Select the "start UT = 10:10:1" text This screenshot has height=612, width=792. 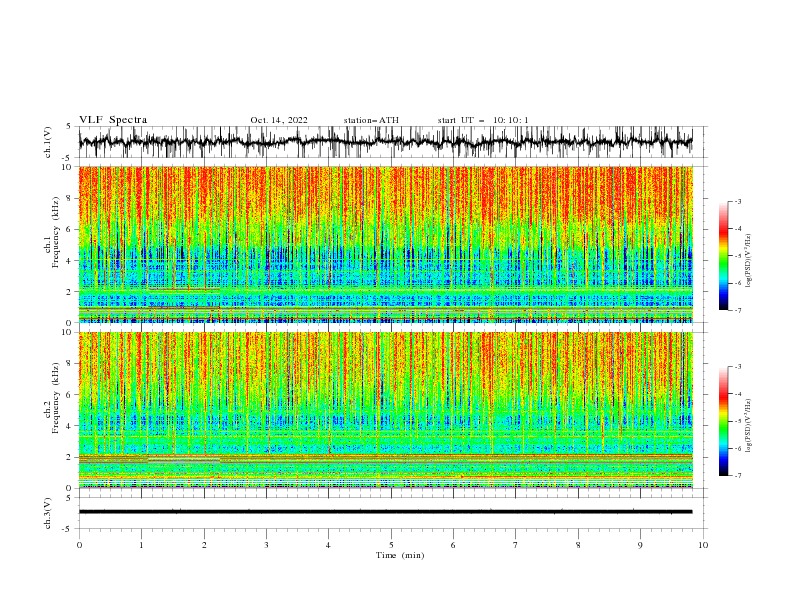[x=483, y=120]
